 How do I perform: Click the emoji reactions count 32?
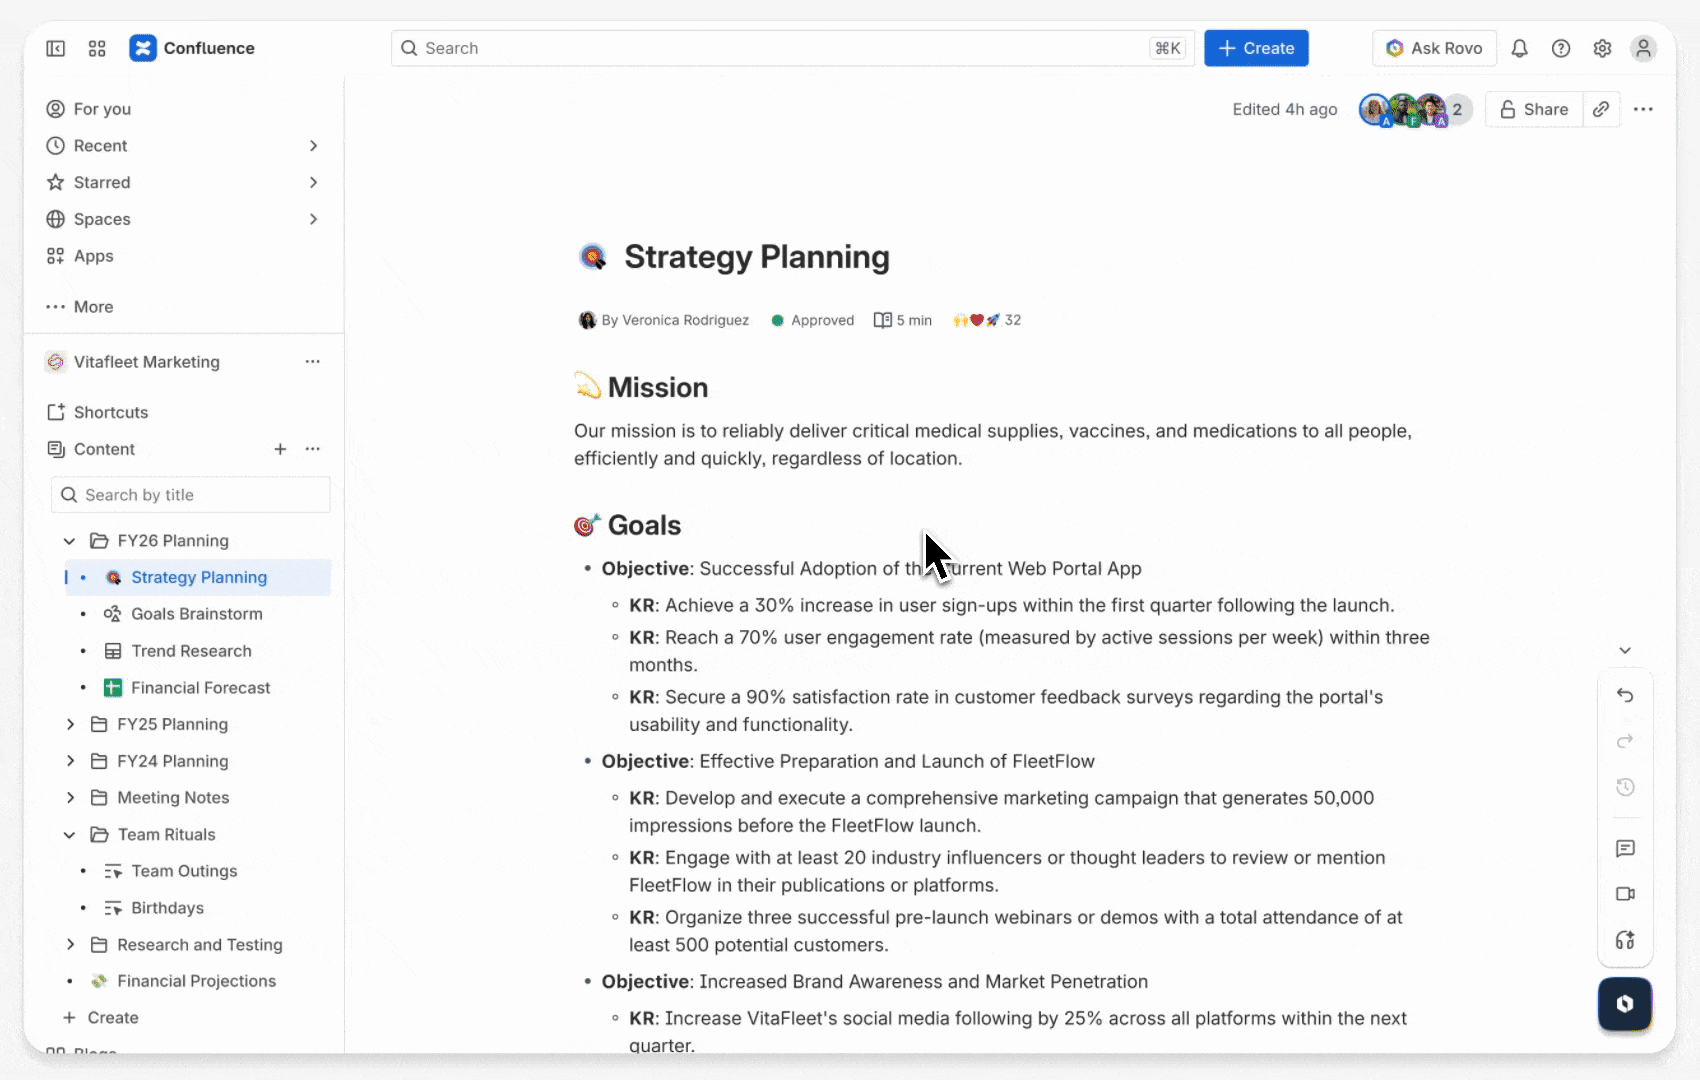[987, 320]
